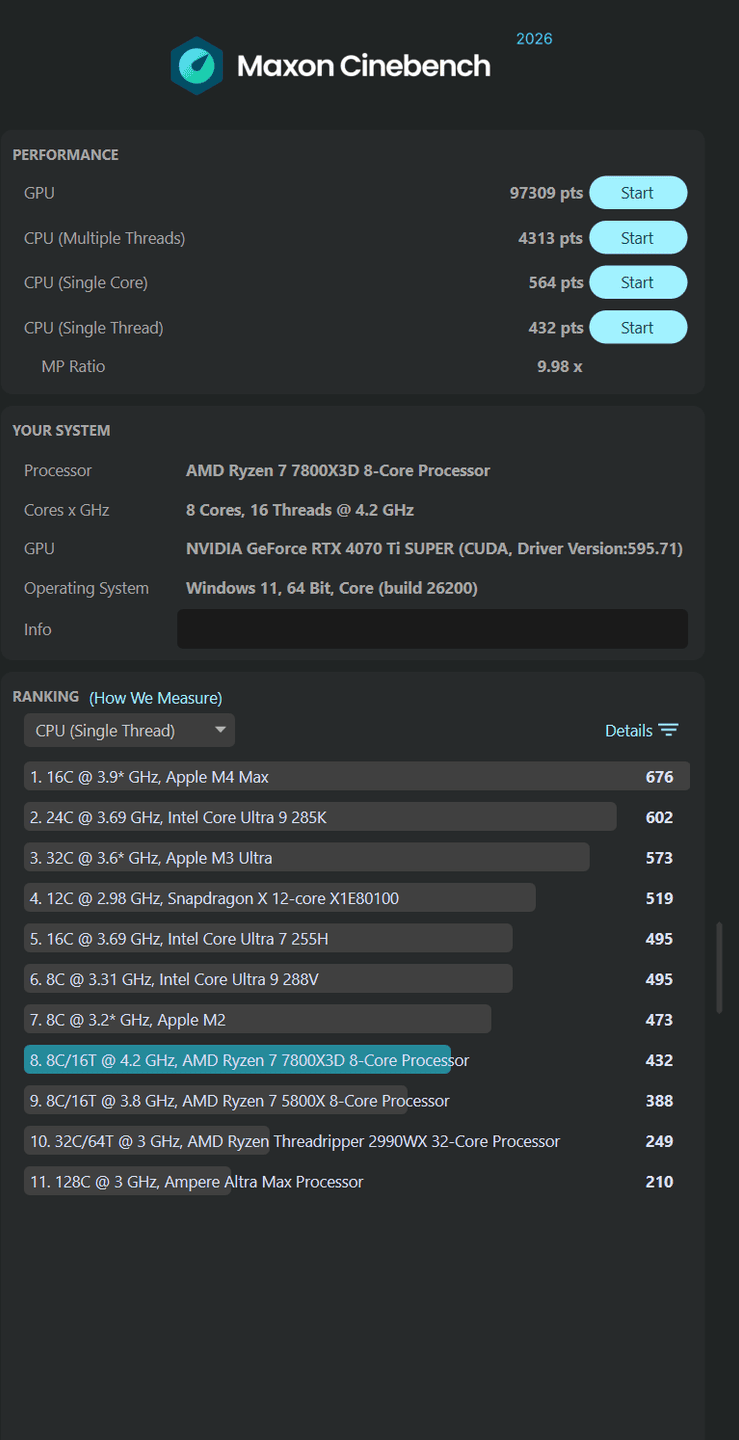Click the ranking list vertical scrollbar
Image resolution: width=739 pixels, height=1440 pixels.
pos(720,968)
